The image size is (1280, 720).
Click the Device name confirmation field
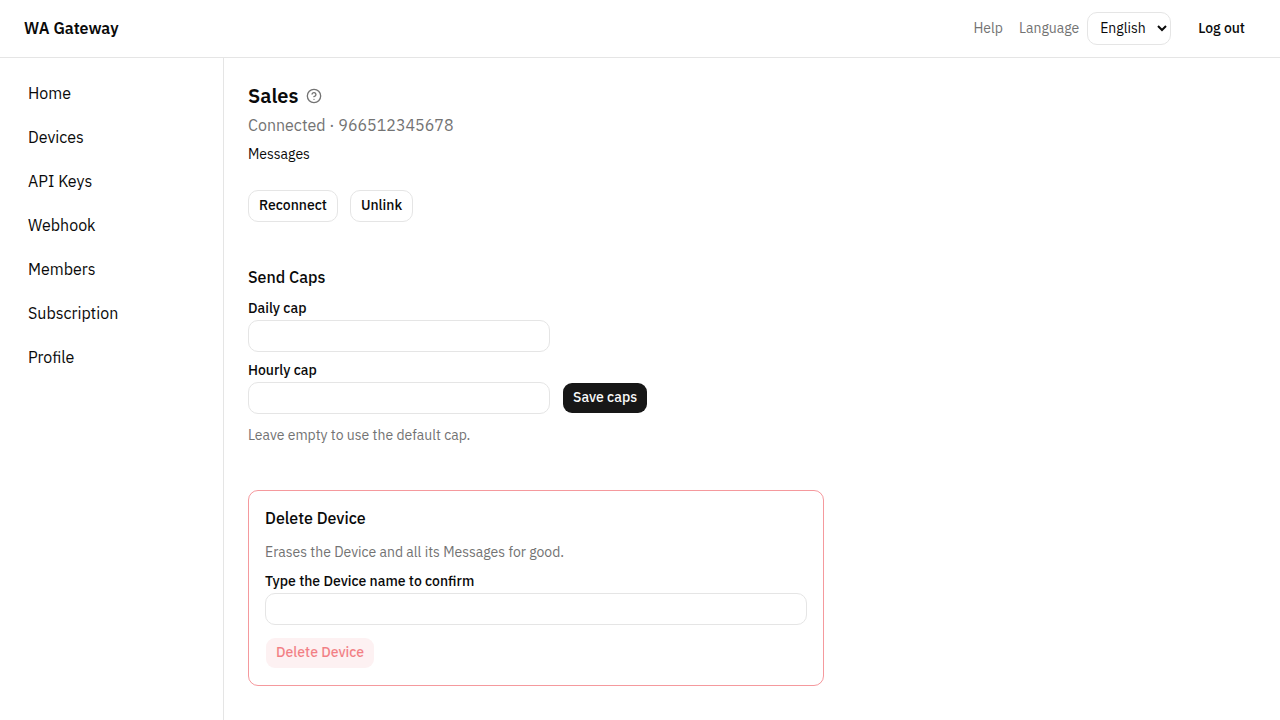coord(536,609)
